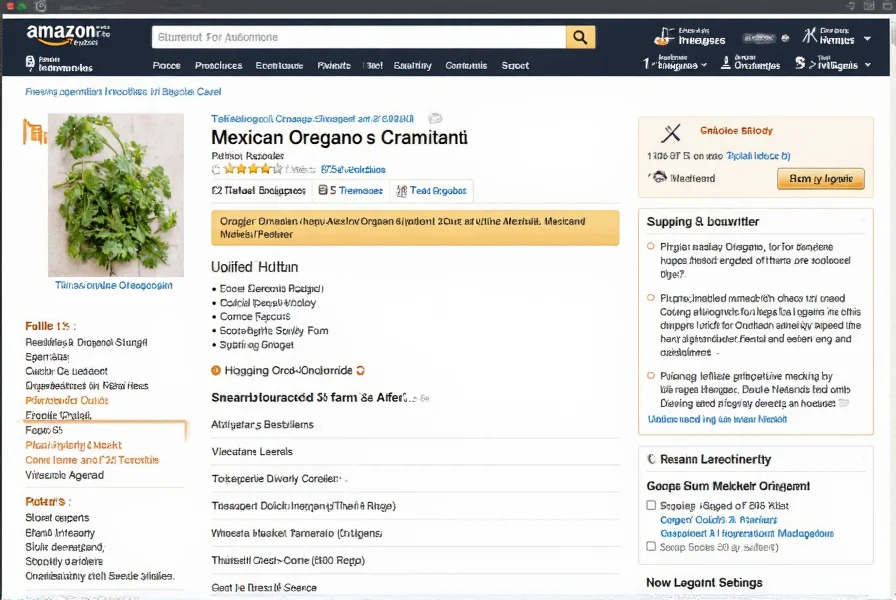The image size is (896, 600).
Task: Open the link below the product image
Action: click(x=114, y=285)
